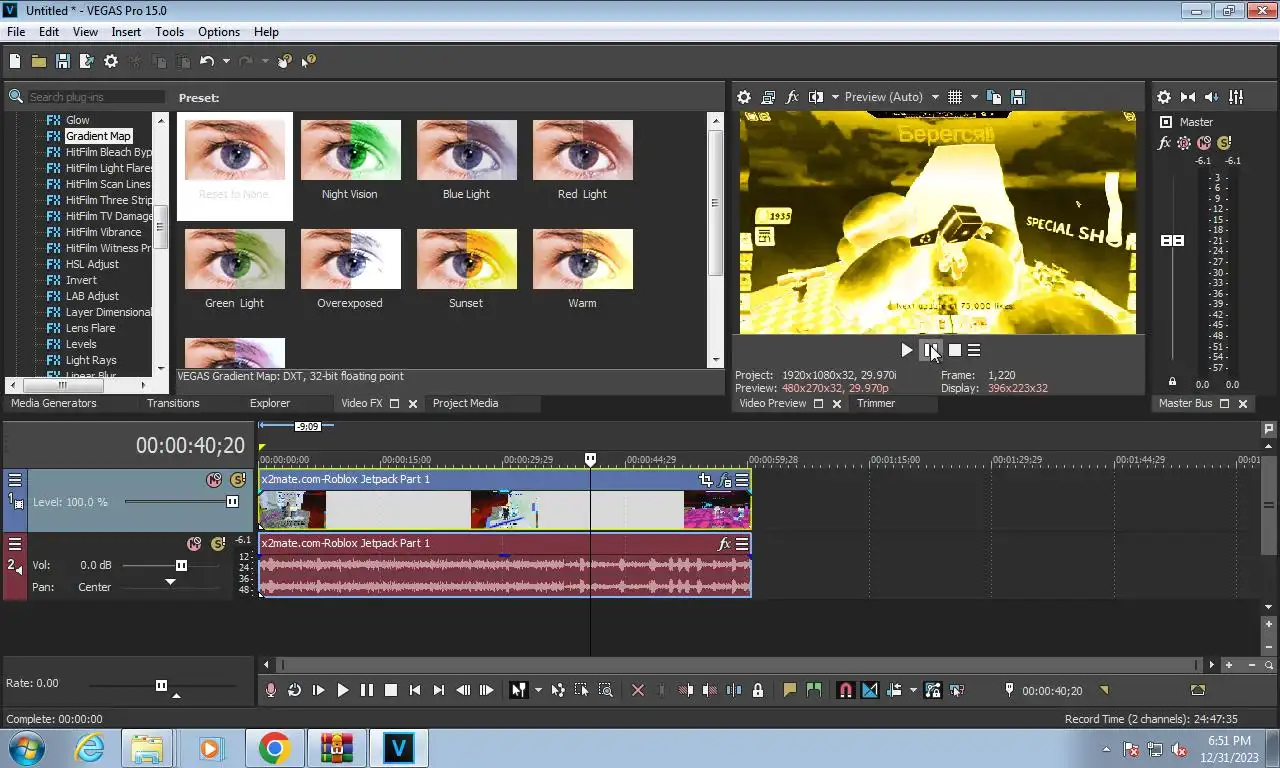Click the red Delete X icon
The width and height of the screenshot is (1280, 768).
[x=638, y=690]
